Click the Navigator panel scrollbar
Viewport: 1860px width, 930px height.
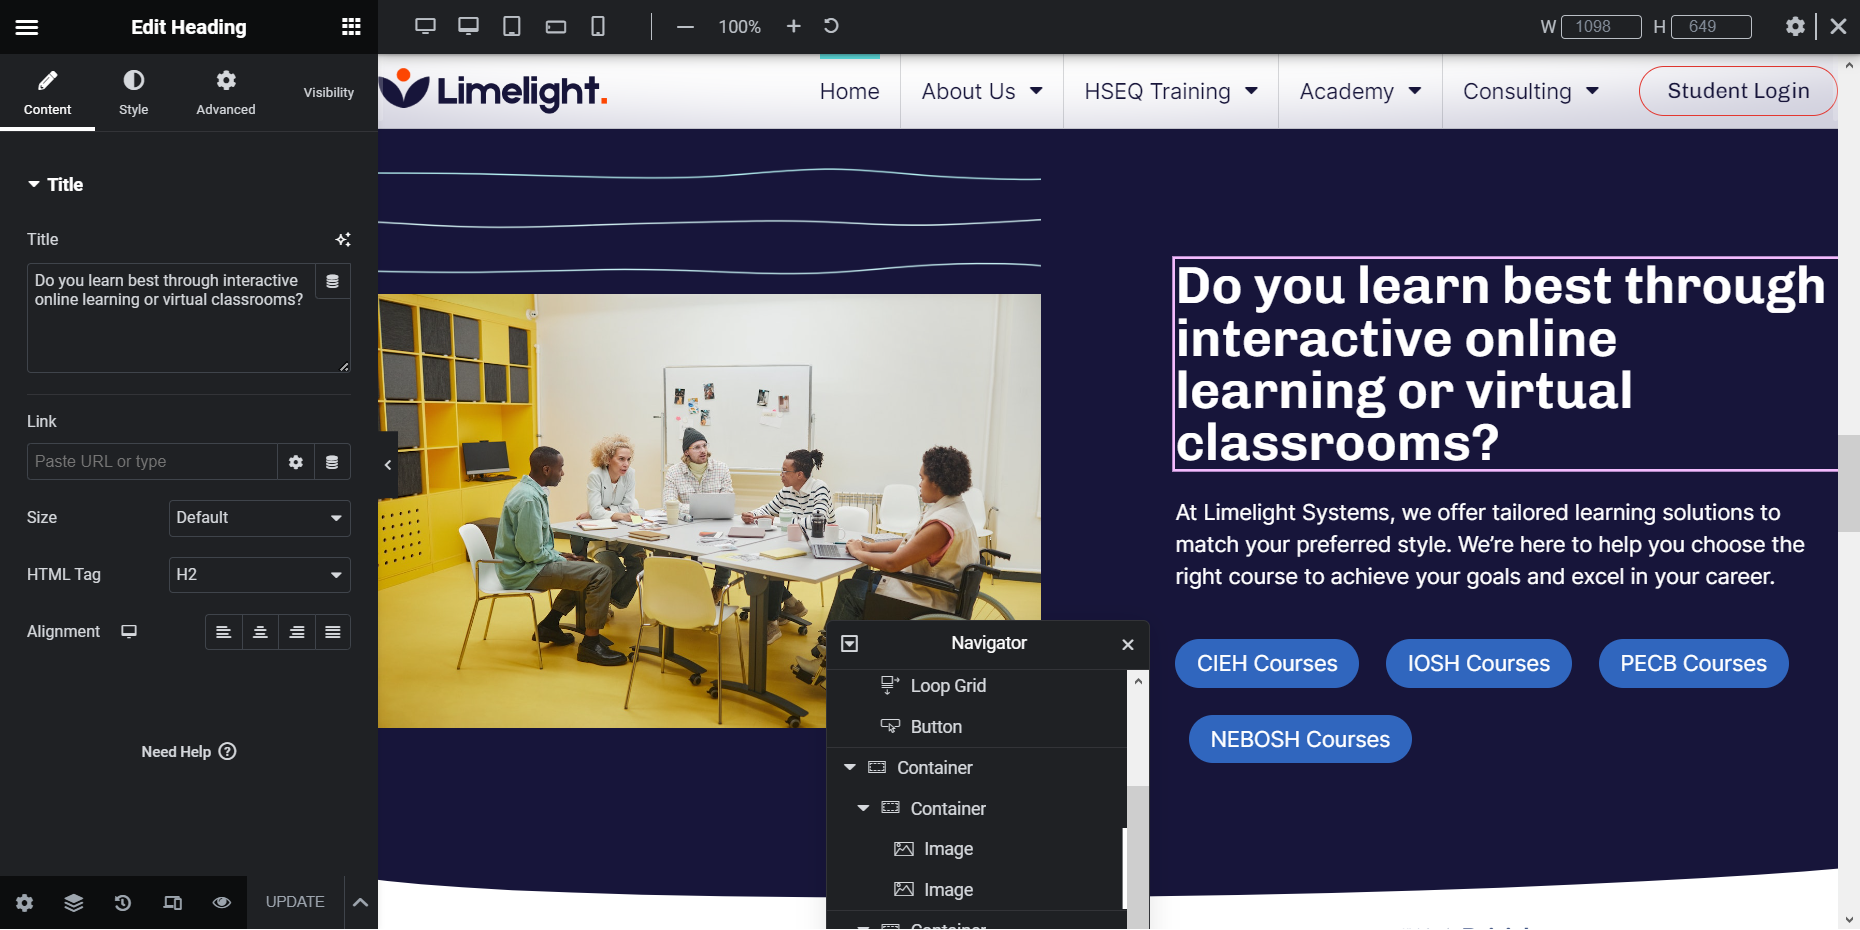1137,800
